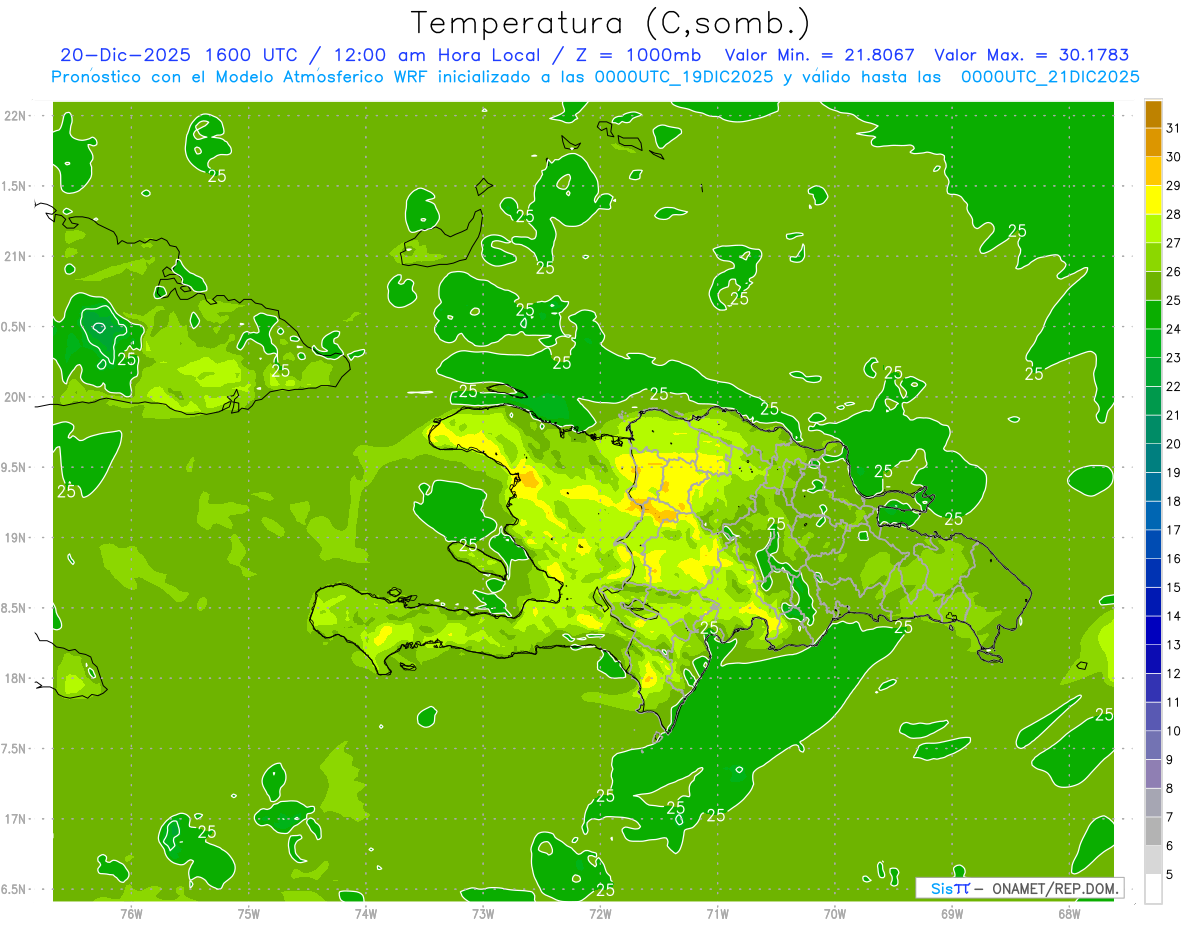Click the orange swatch between 30 and 31
This screenshot has width=1200, height=927.
pos(1153,142)
